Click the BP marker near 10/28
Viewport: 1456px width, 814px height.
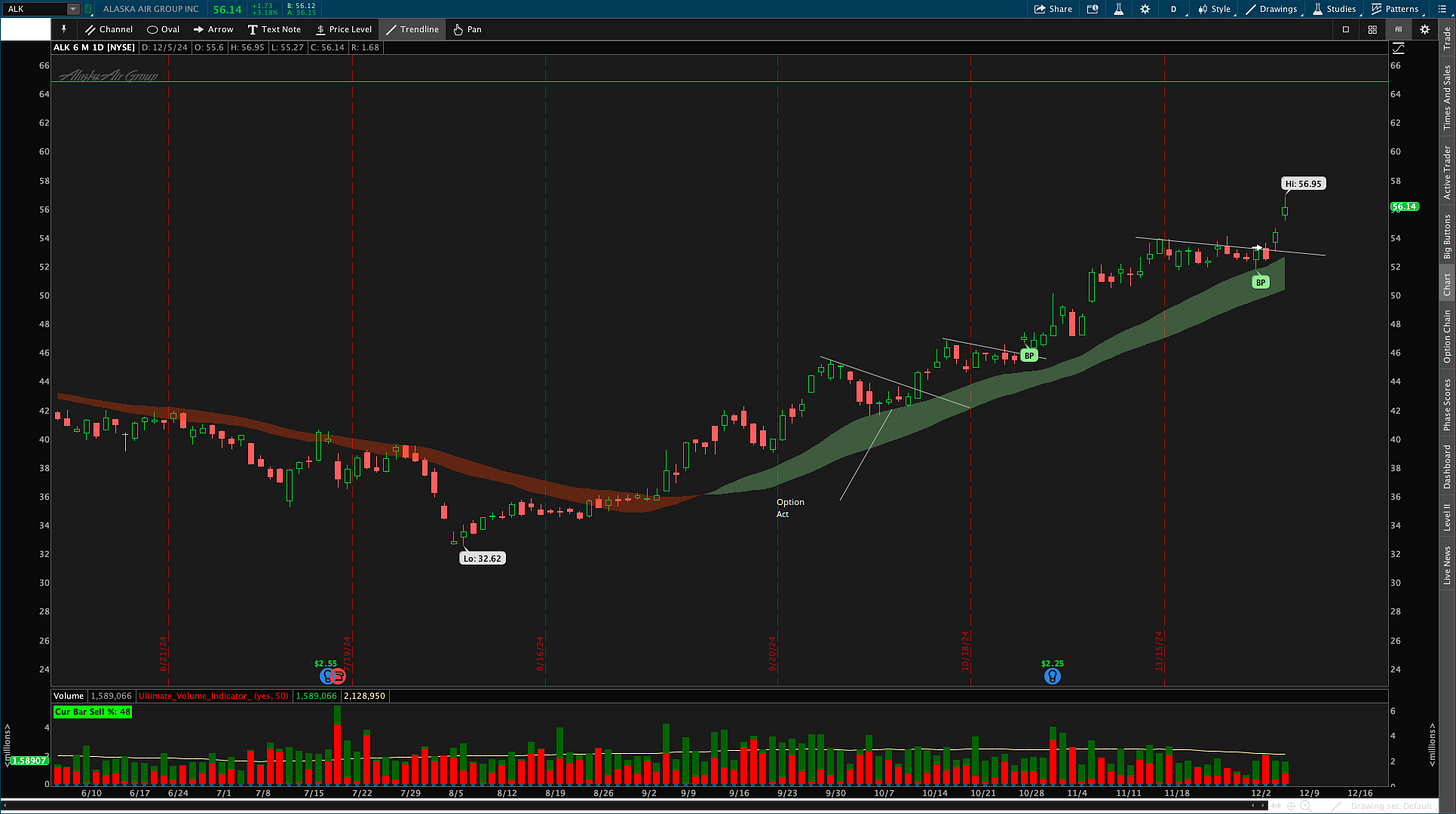tap(1028, 355)
